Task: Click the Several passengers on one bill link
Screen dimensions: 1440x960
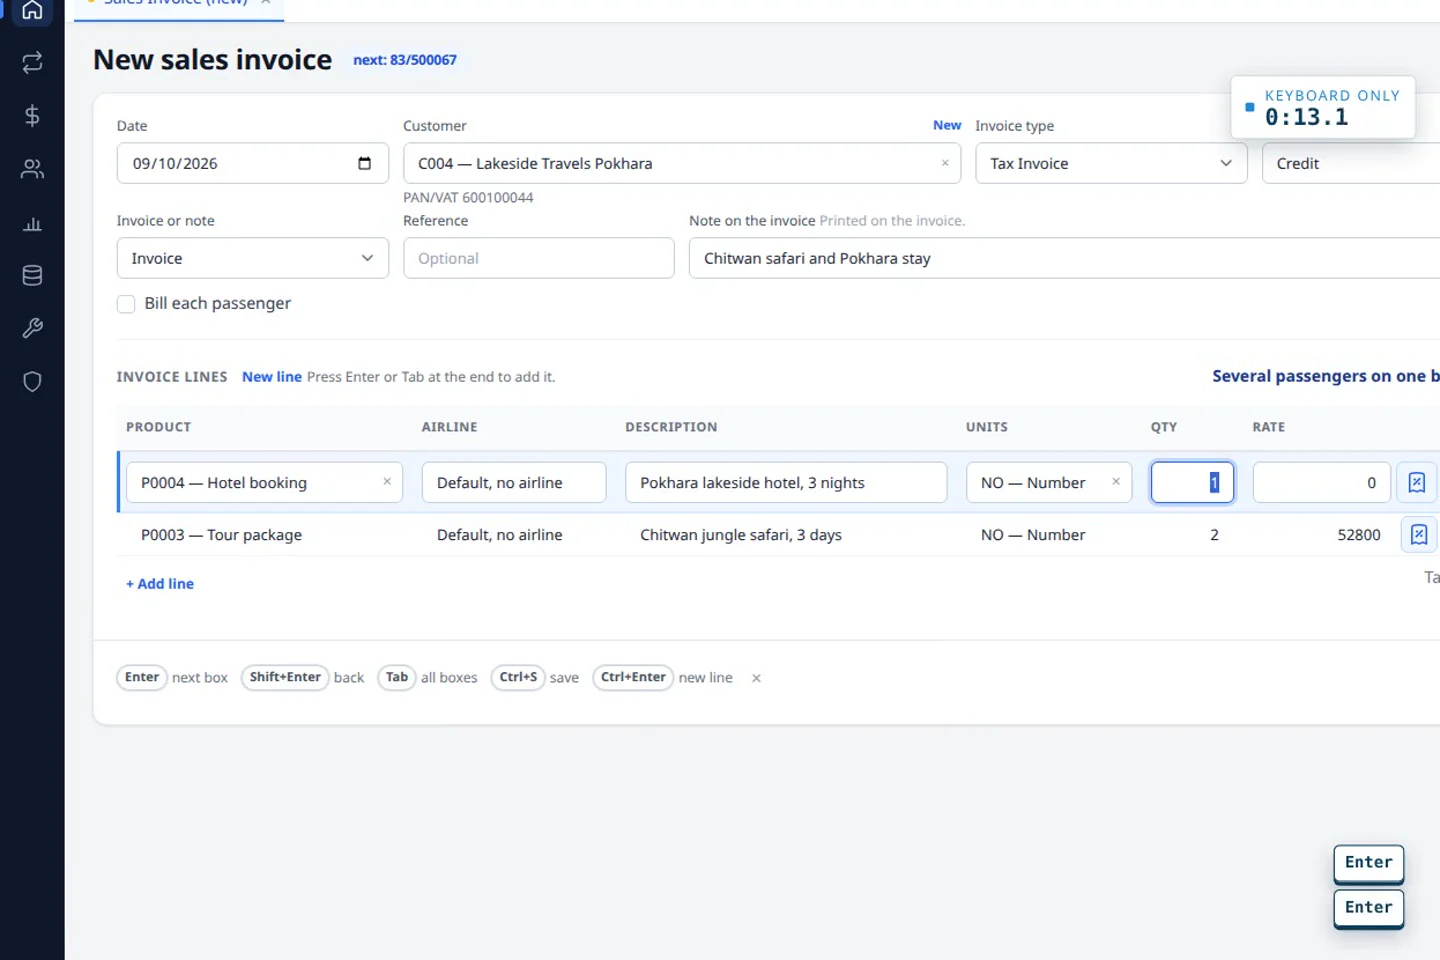Action: tap(1325, 376)
